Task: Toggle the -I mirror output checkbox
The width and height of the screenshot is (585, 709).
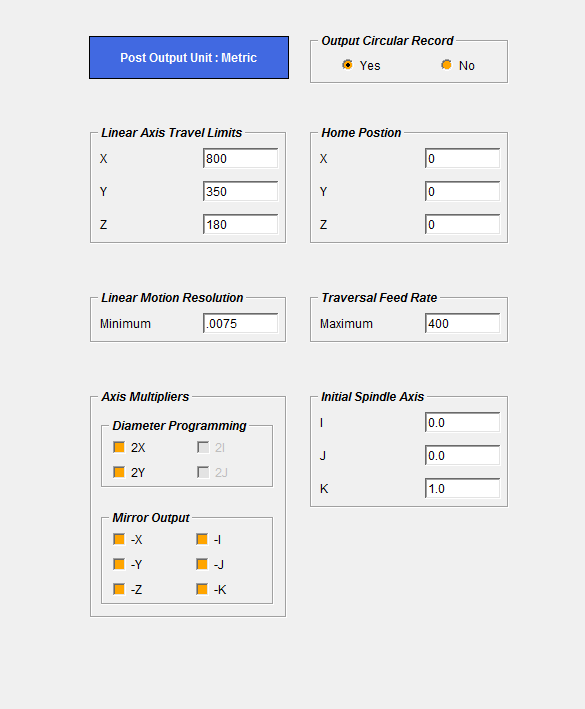Action: pos(202,539)
